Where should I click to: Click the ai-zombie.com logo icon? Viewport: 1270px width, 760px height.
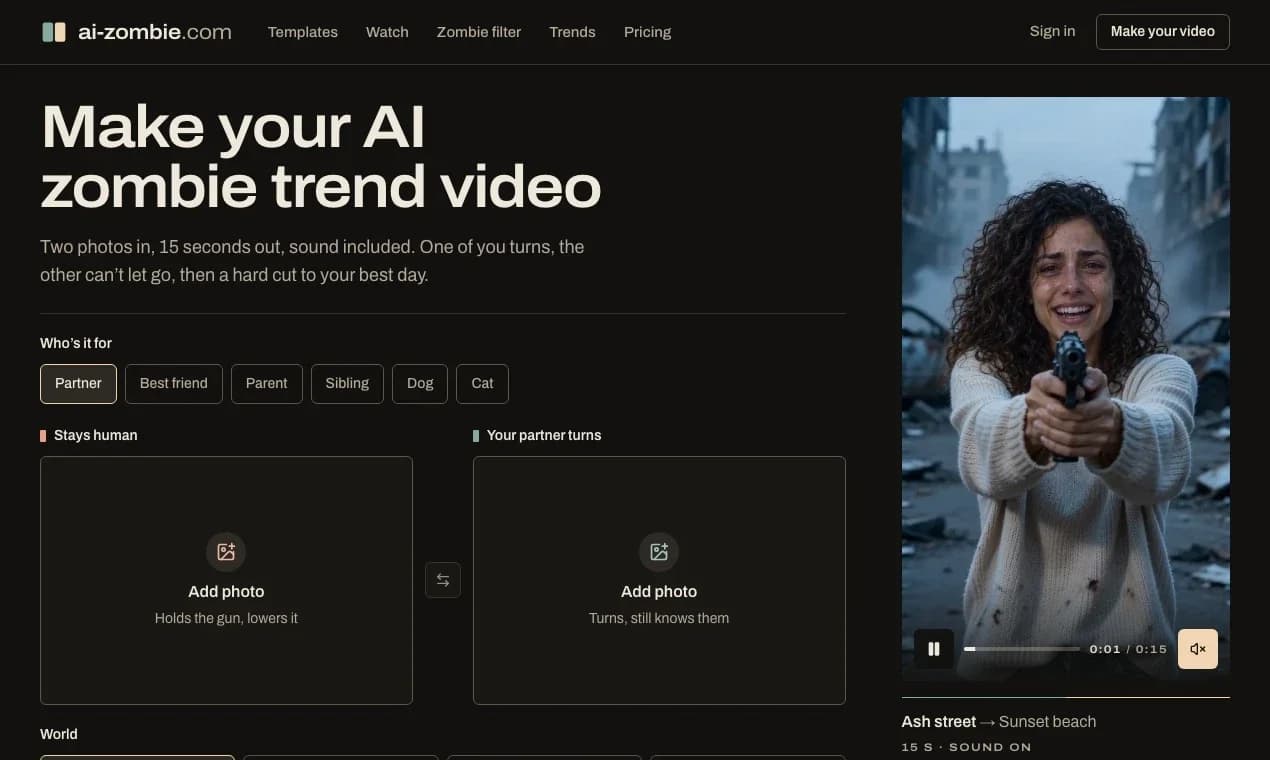[54, 32]
